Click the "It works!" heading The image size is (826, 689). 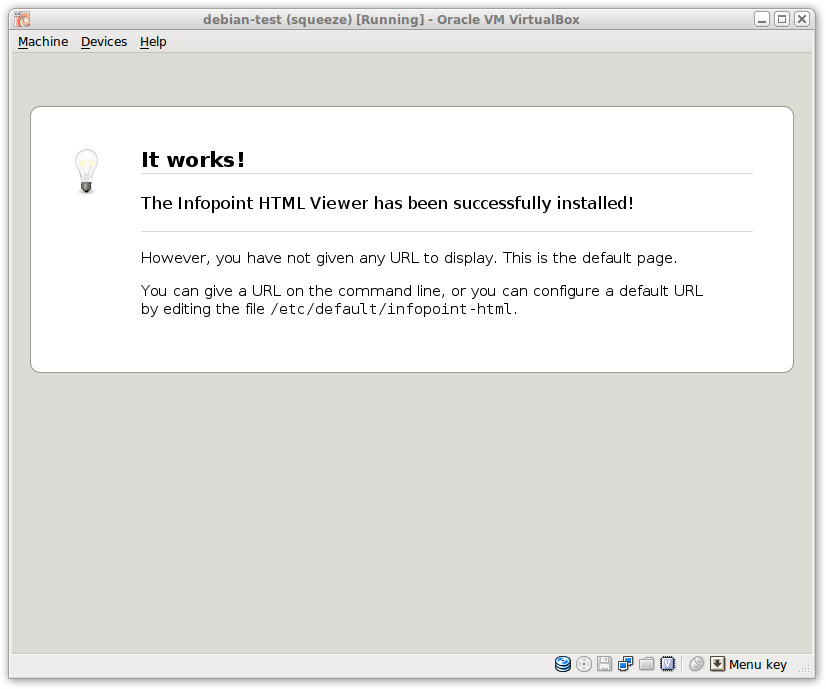coord(193,160)
